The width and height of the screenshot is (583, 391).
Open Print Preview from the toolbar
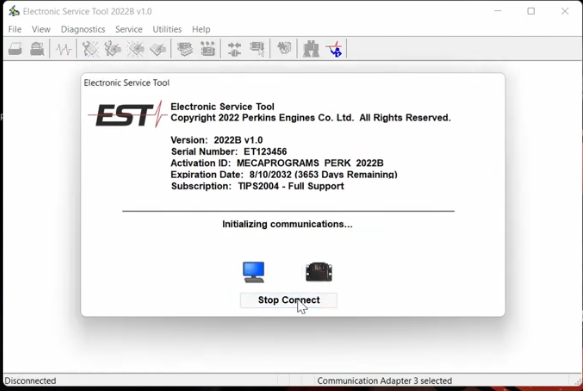tap(37, 49)
